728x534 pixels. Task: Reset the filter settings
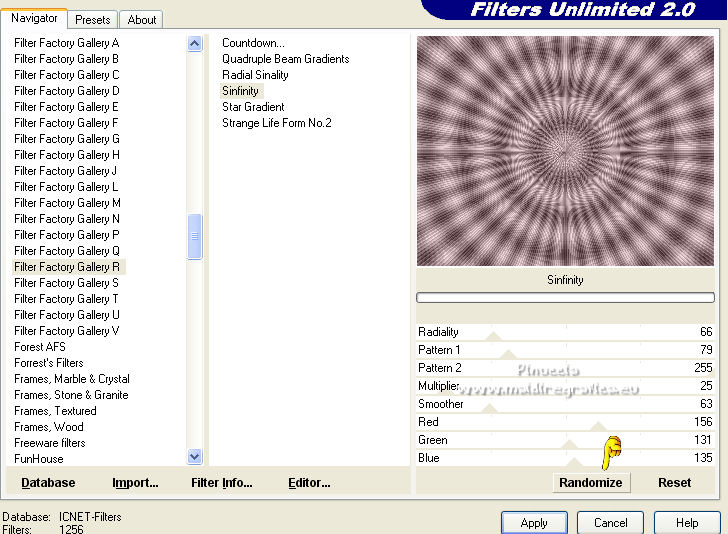coord(674,482)
